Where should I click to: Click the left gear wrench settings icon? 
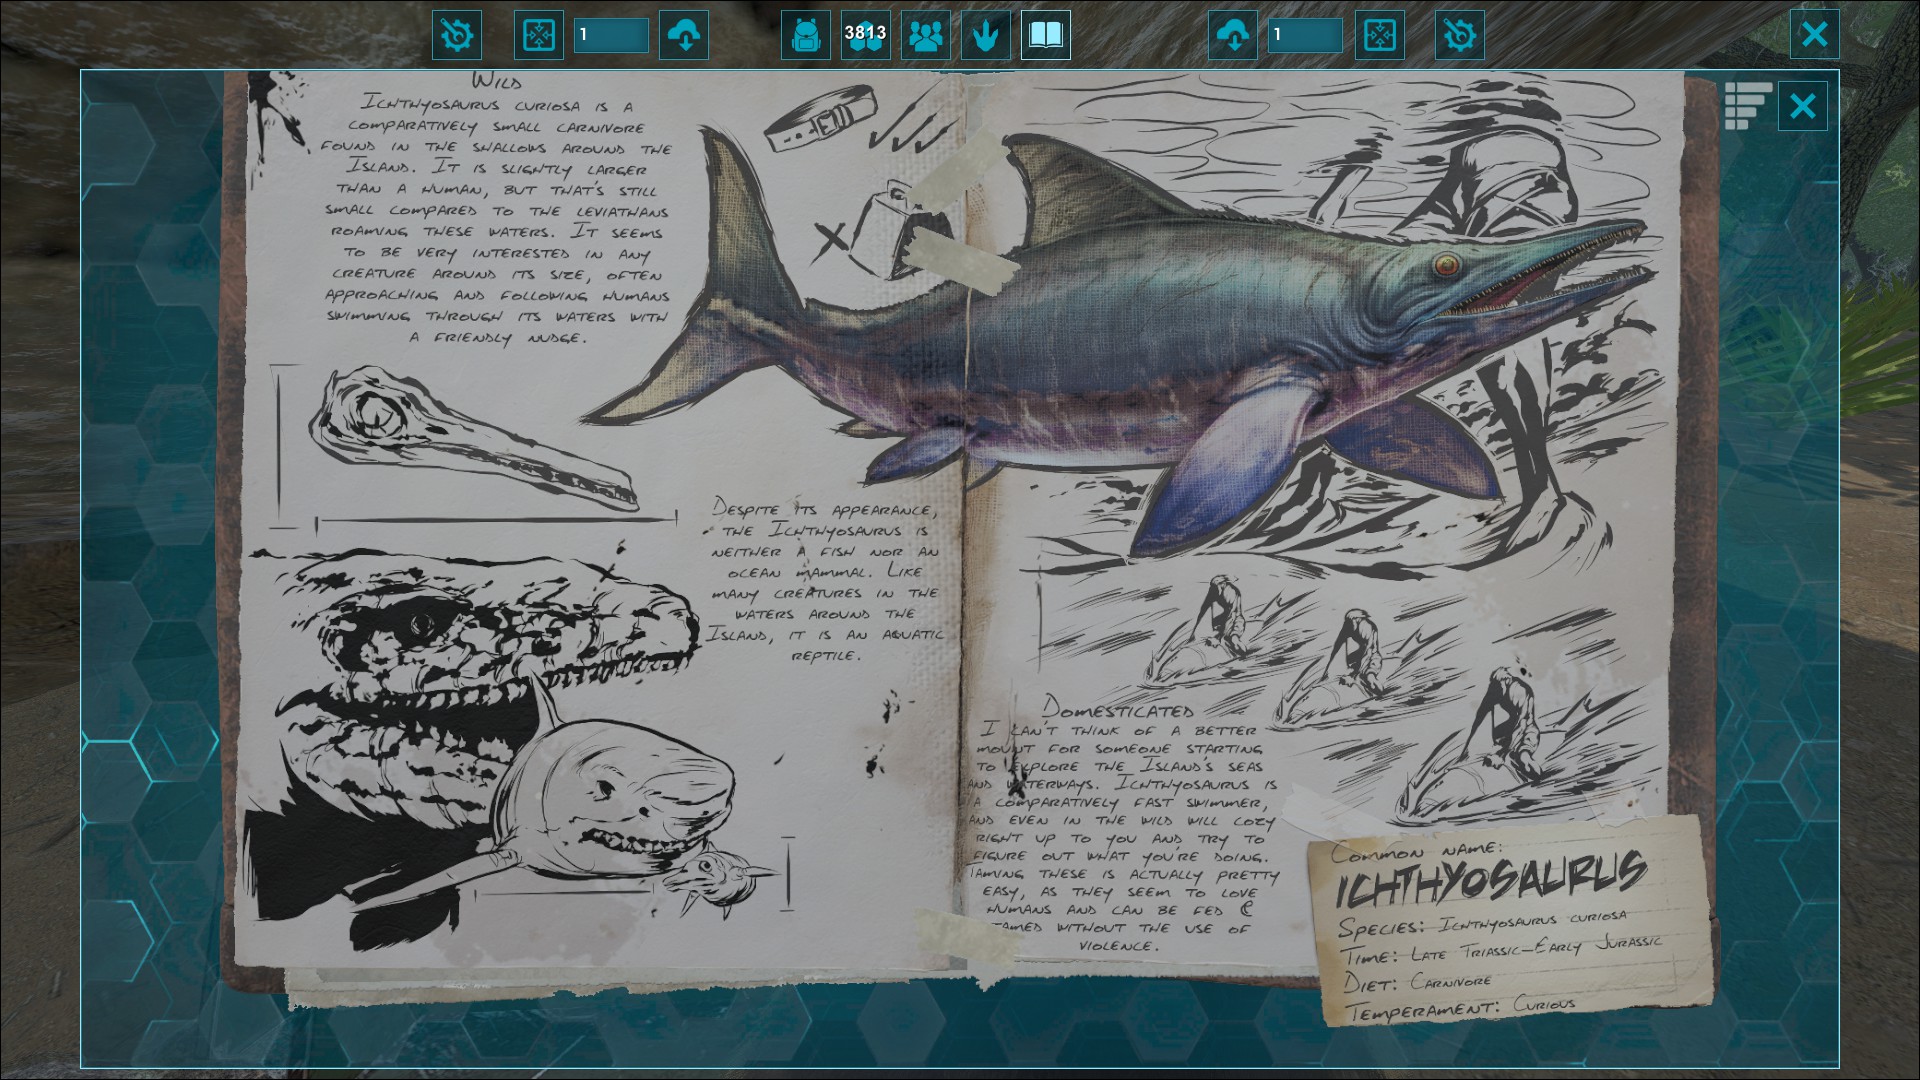point(457,36)
